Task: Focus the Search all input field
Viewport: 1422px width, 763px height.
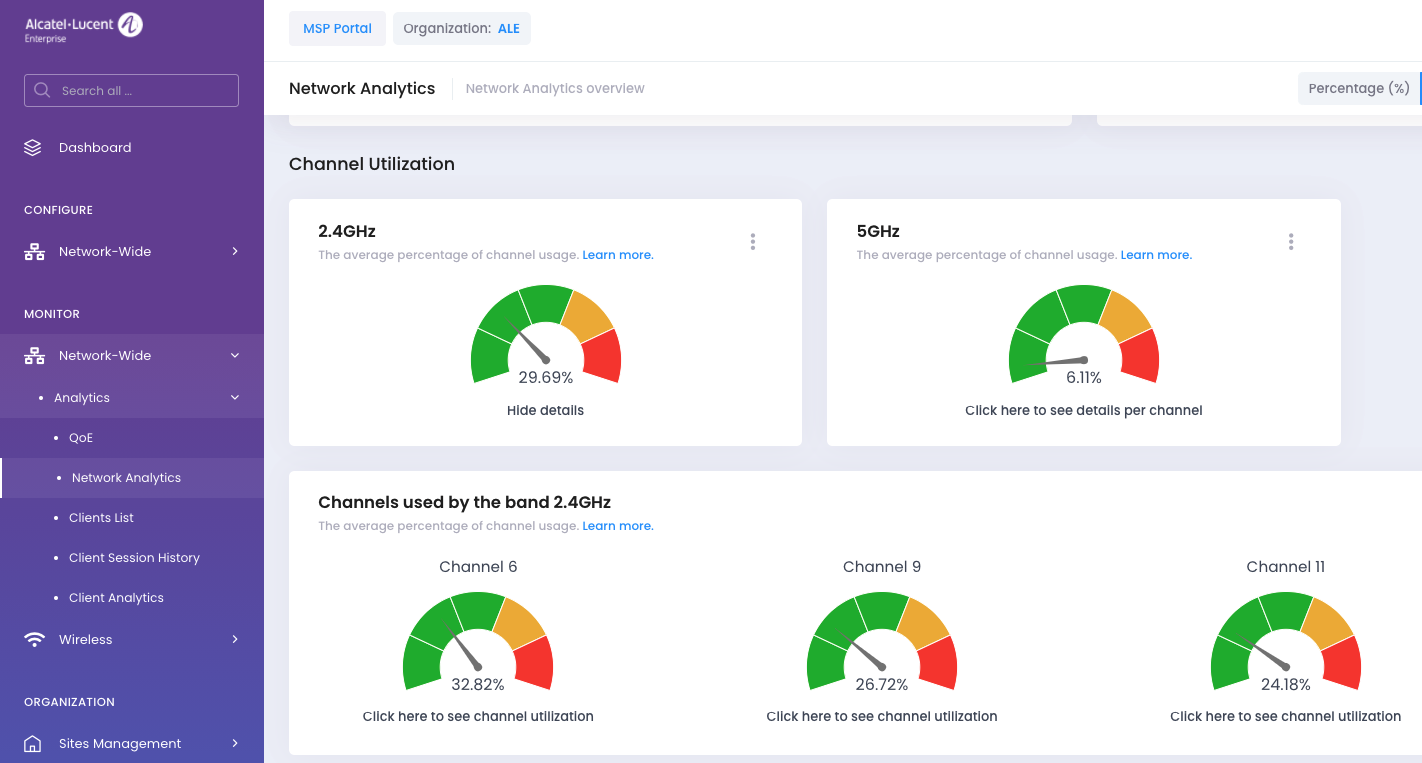Action: (x=131, y=90)
